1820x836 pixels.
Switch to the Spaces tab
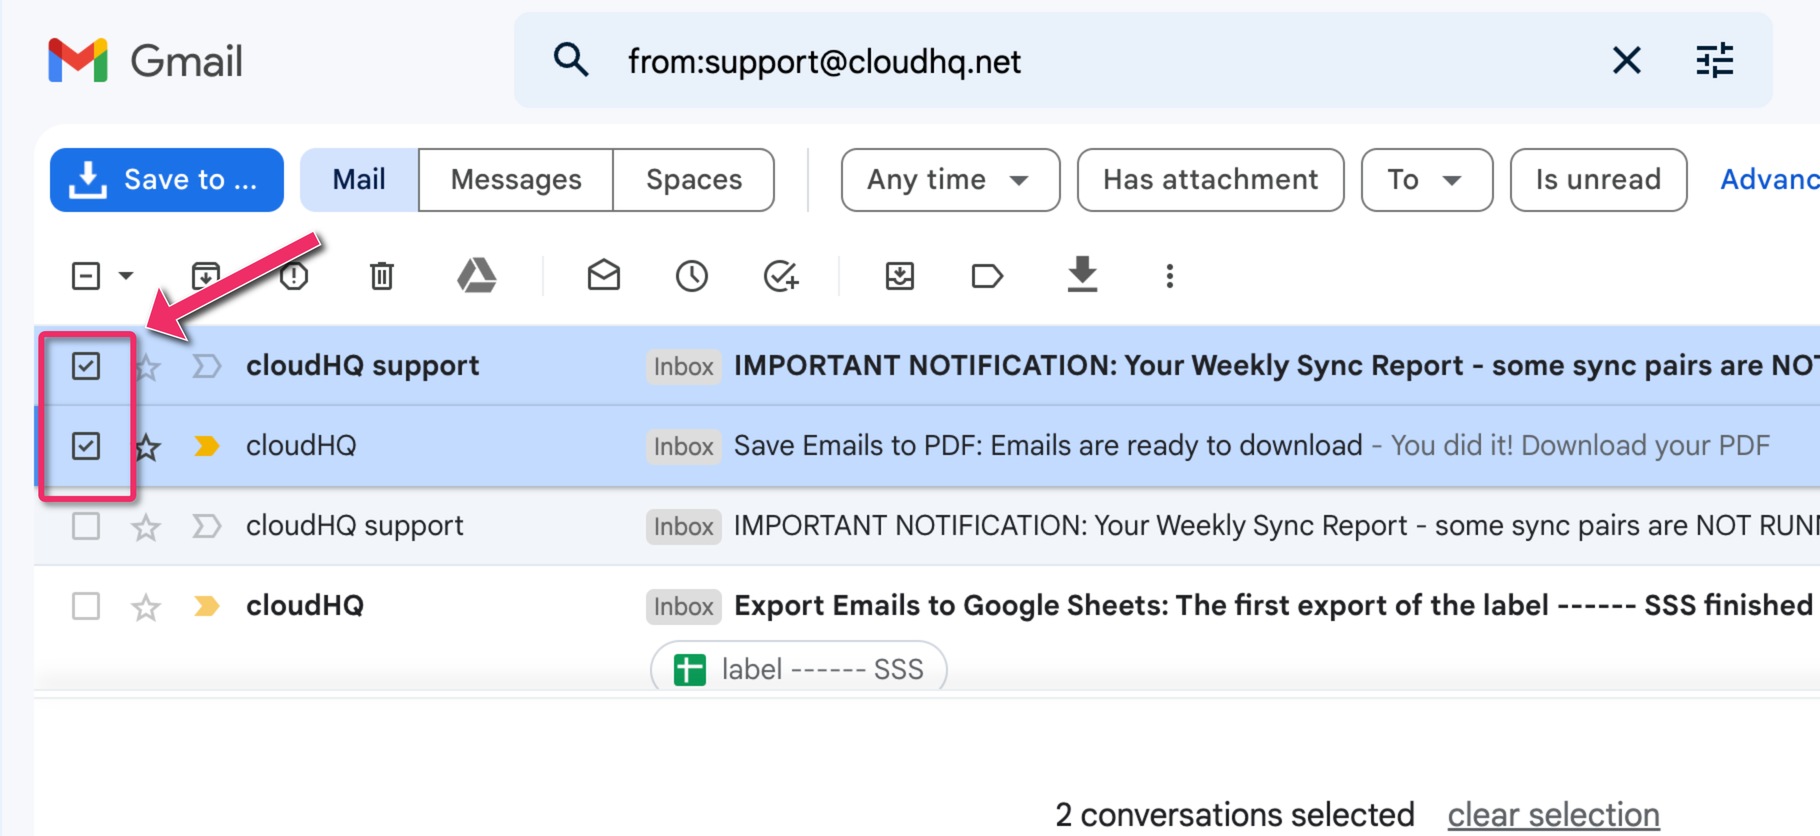click(694, 180)
